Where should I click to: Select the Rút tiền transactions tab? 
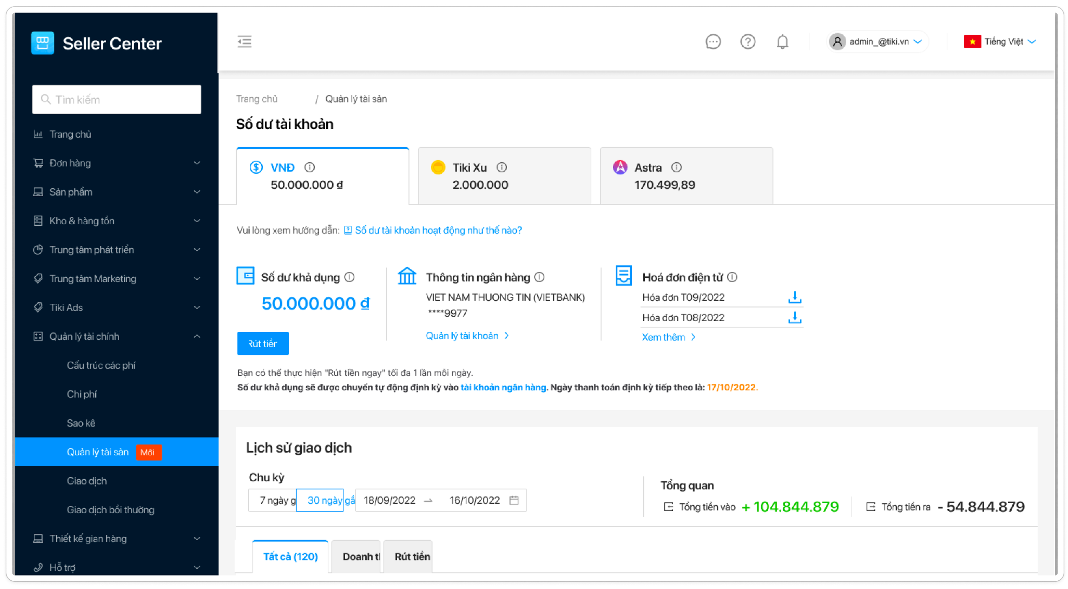(x=407, y=556)
